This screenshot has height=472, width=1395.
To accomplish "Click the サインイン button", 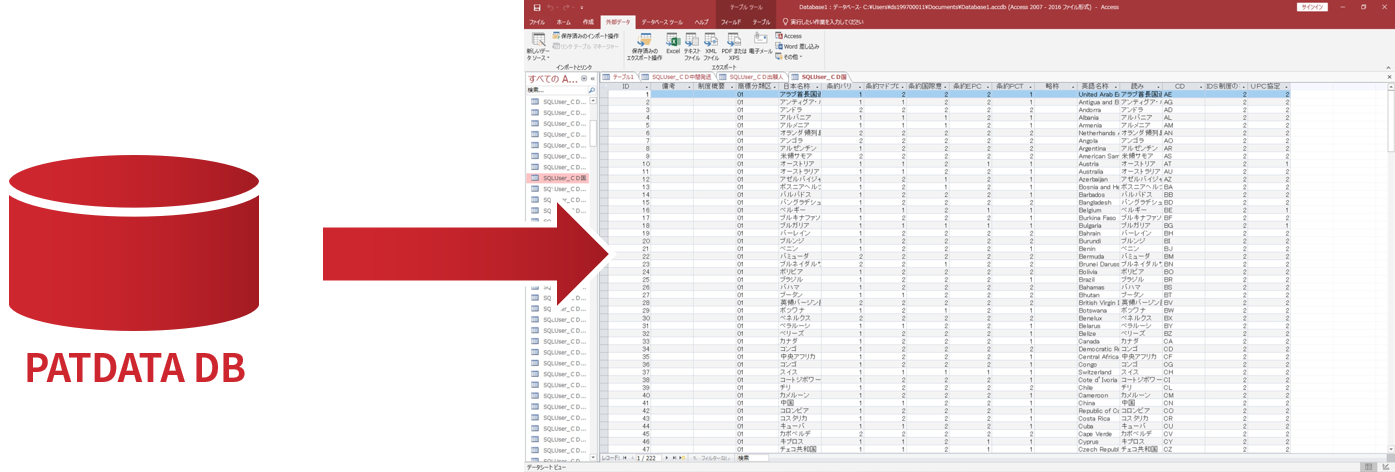I will point(1311,7).
